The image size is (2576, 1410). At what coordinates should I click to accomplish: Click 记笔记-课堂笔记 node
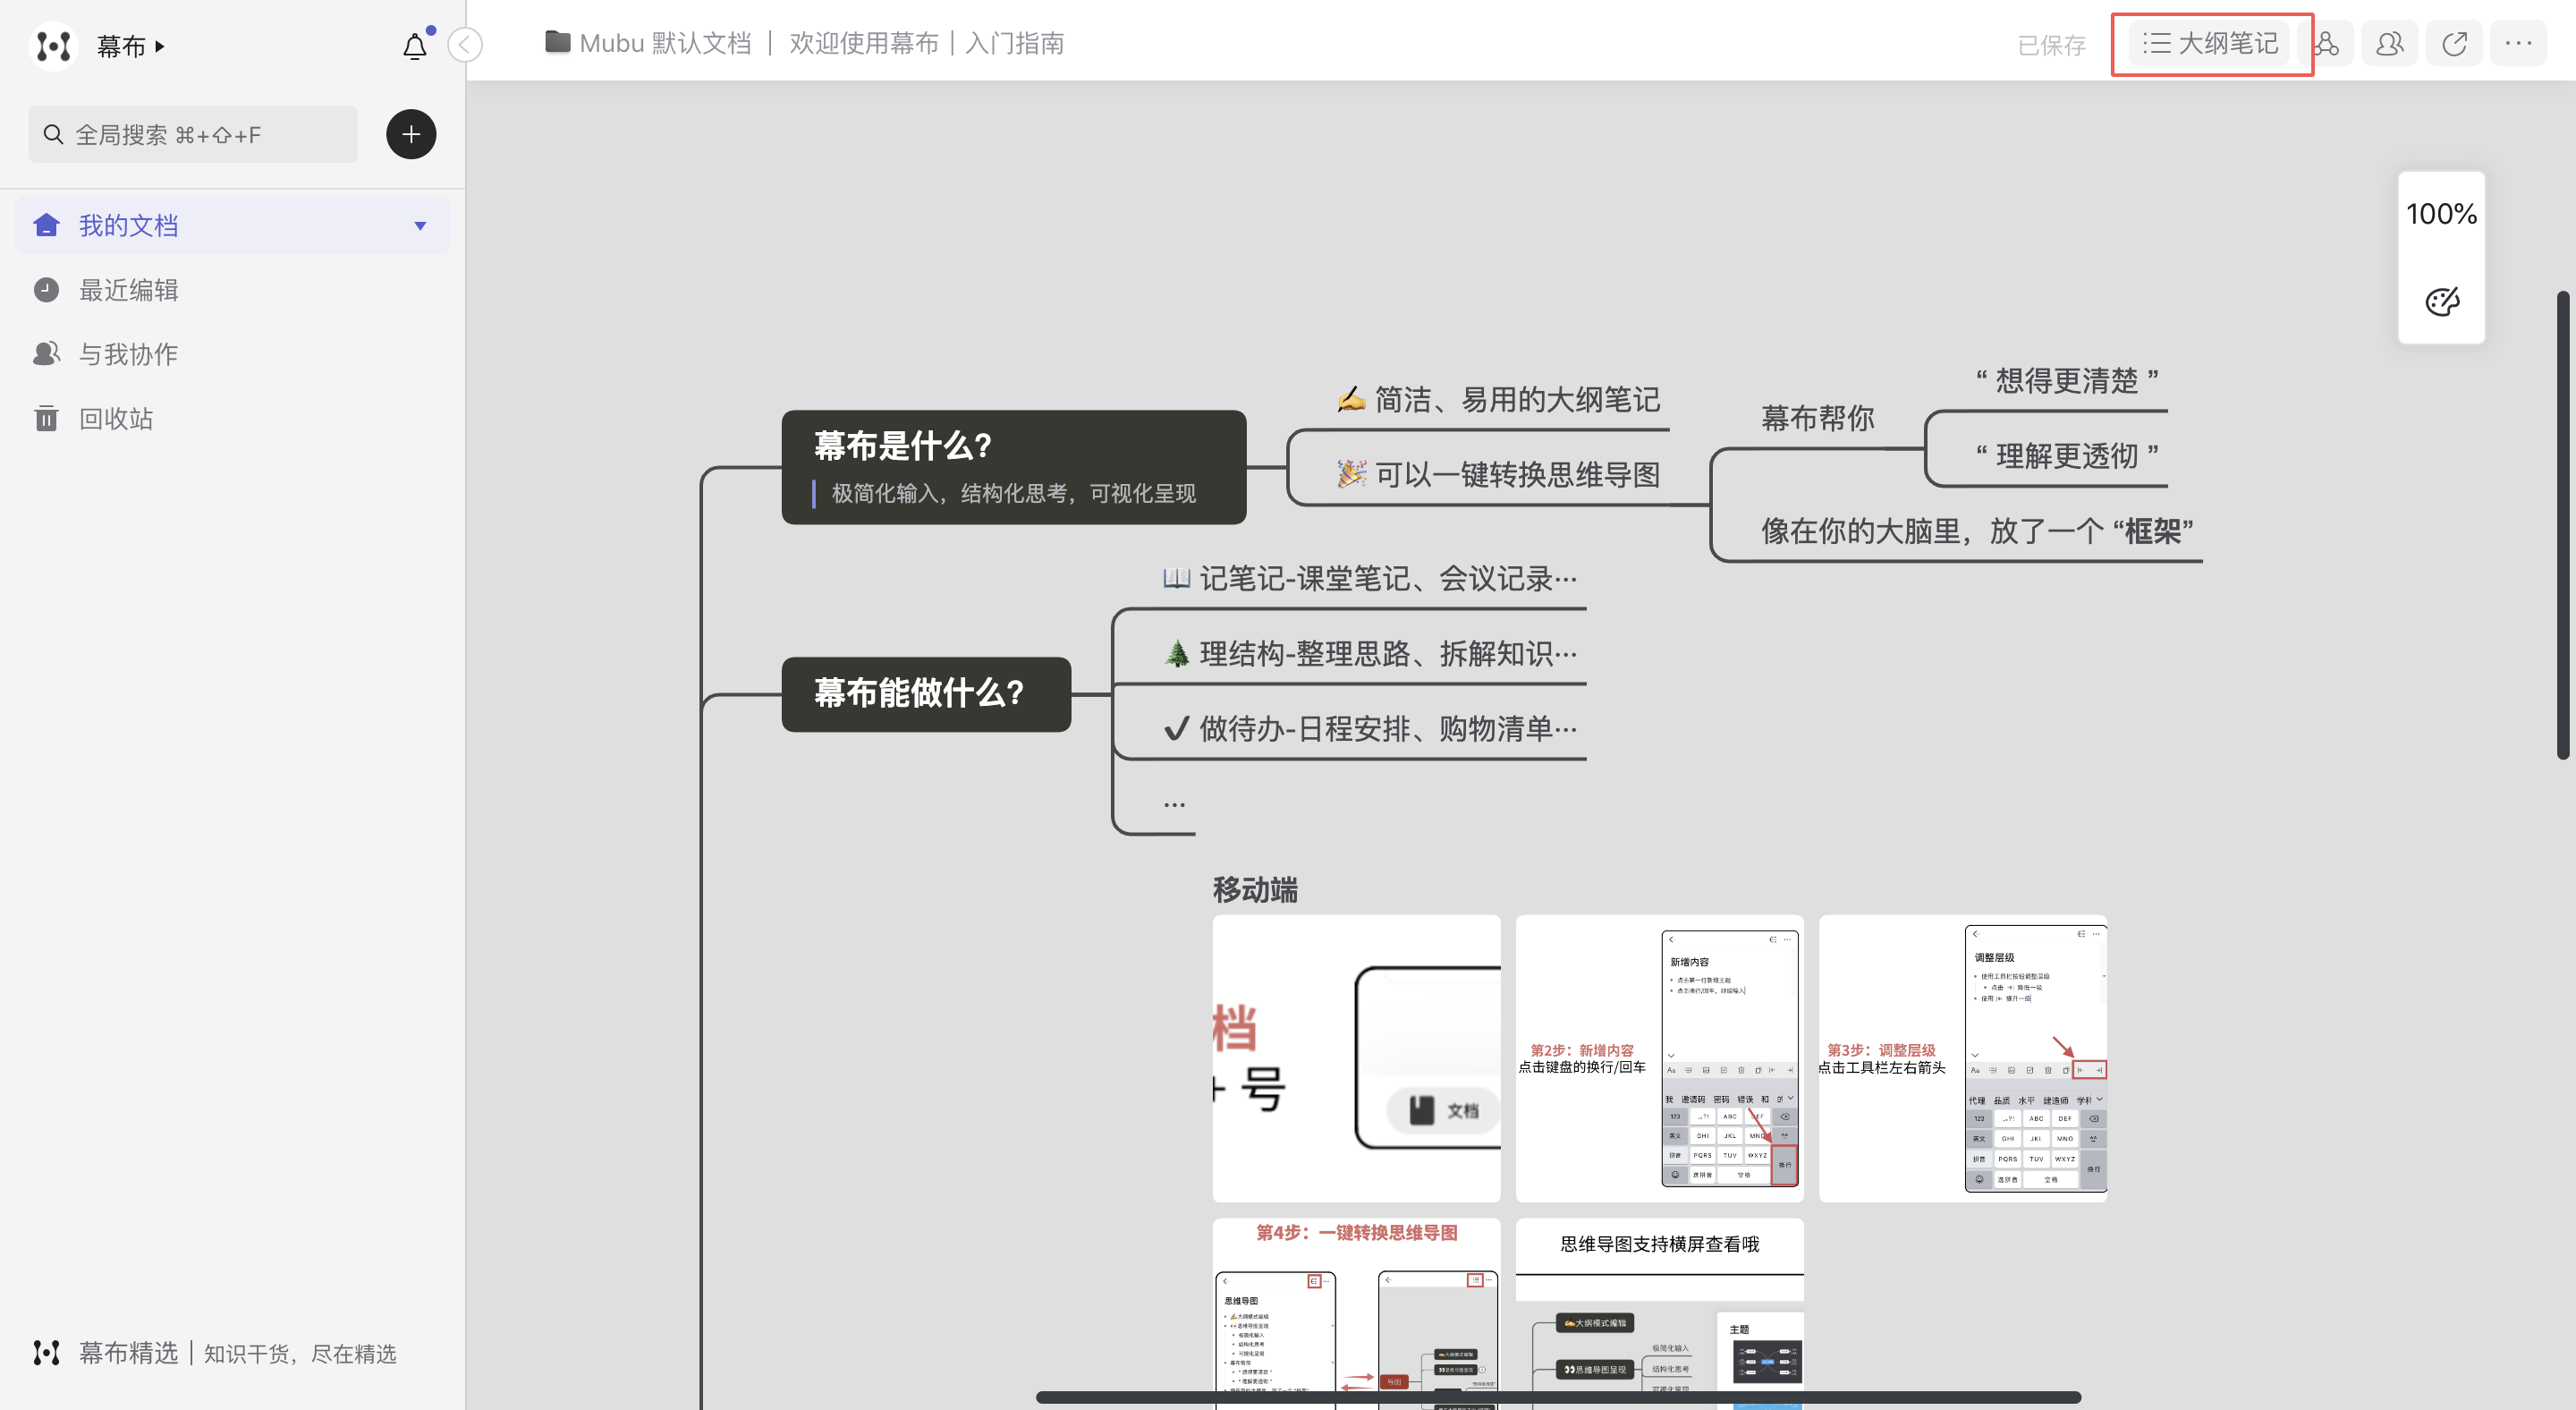[1369, 578]
